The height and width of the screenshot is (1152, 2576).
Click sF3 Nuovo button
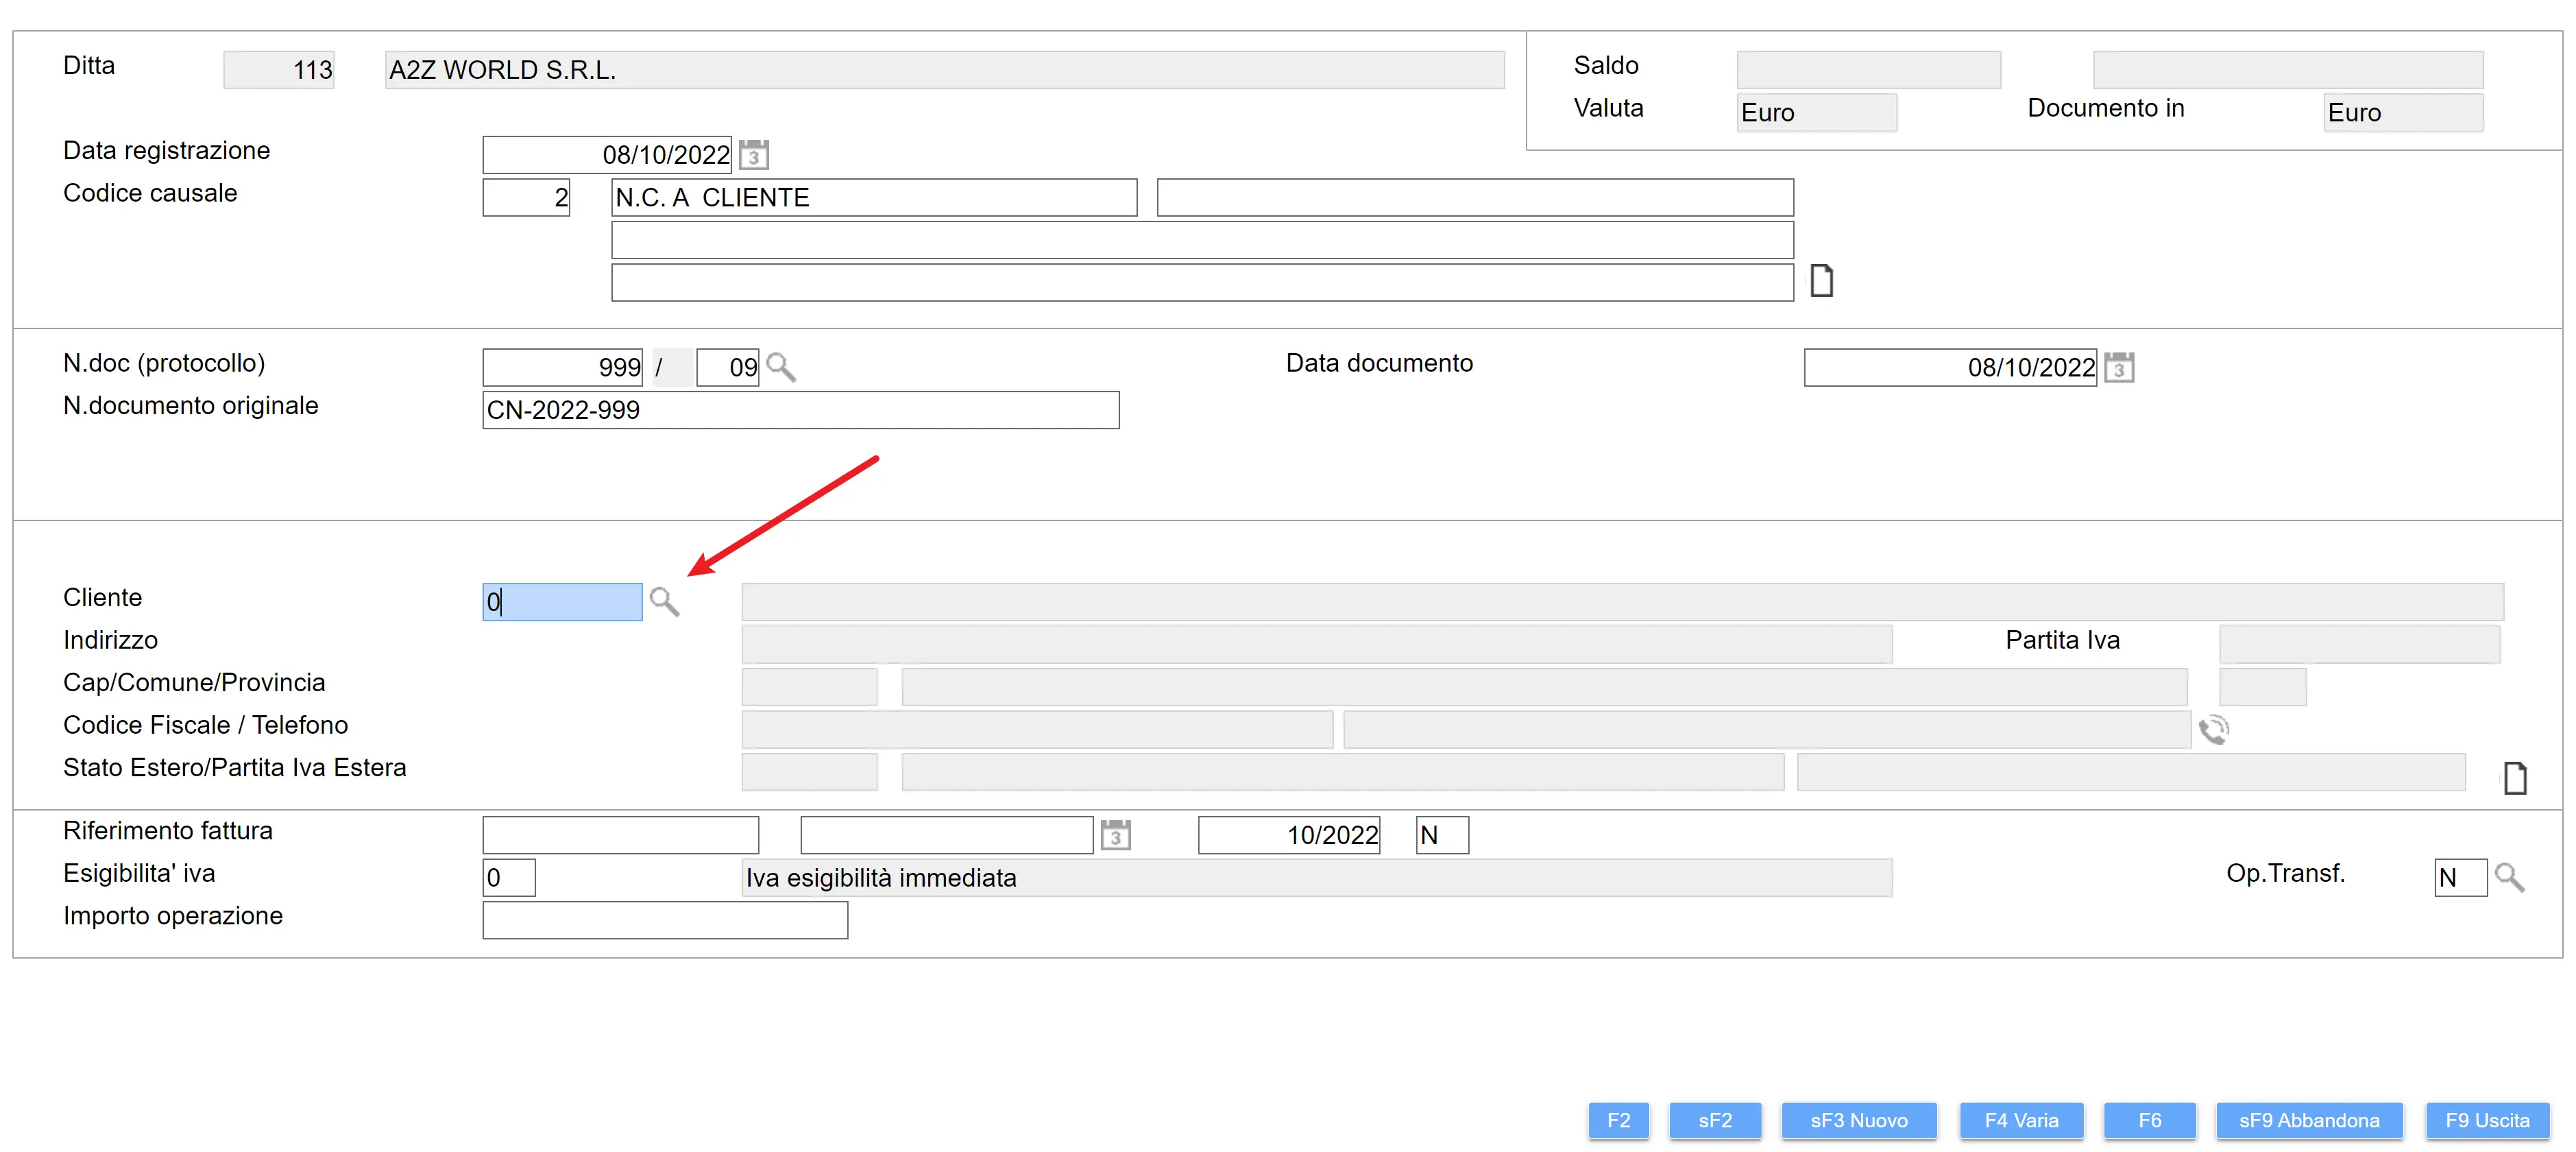pyautogui.click(x=1858, y=1121)
